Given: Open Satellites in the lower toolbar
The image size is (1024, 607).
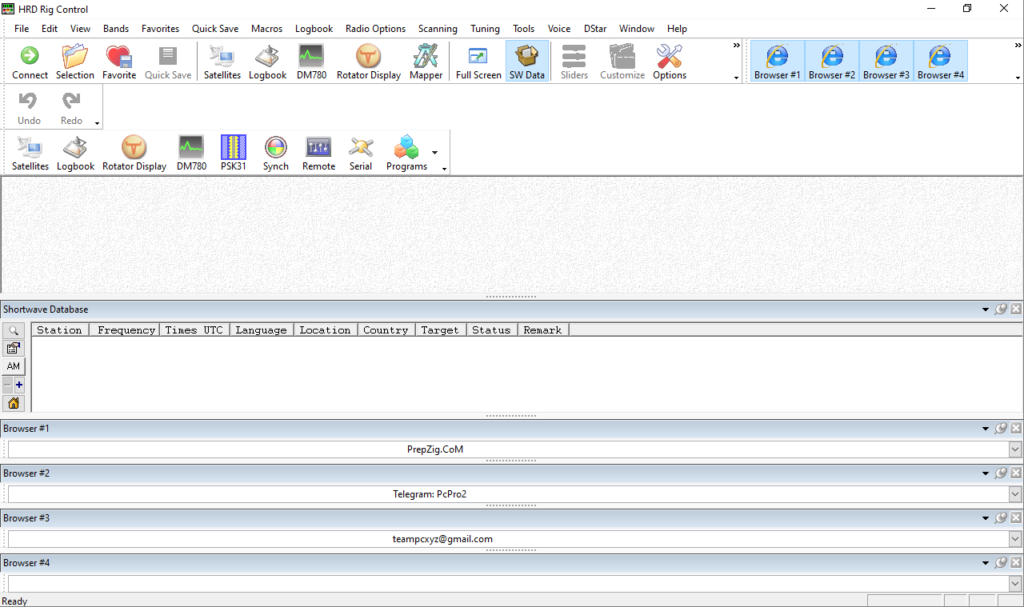Looking at the screenshot, I should coord(30,154).
